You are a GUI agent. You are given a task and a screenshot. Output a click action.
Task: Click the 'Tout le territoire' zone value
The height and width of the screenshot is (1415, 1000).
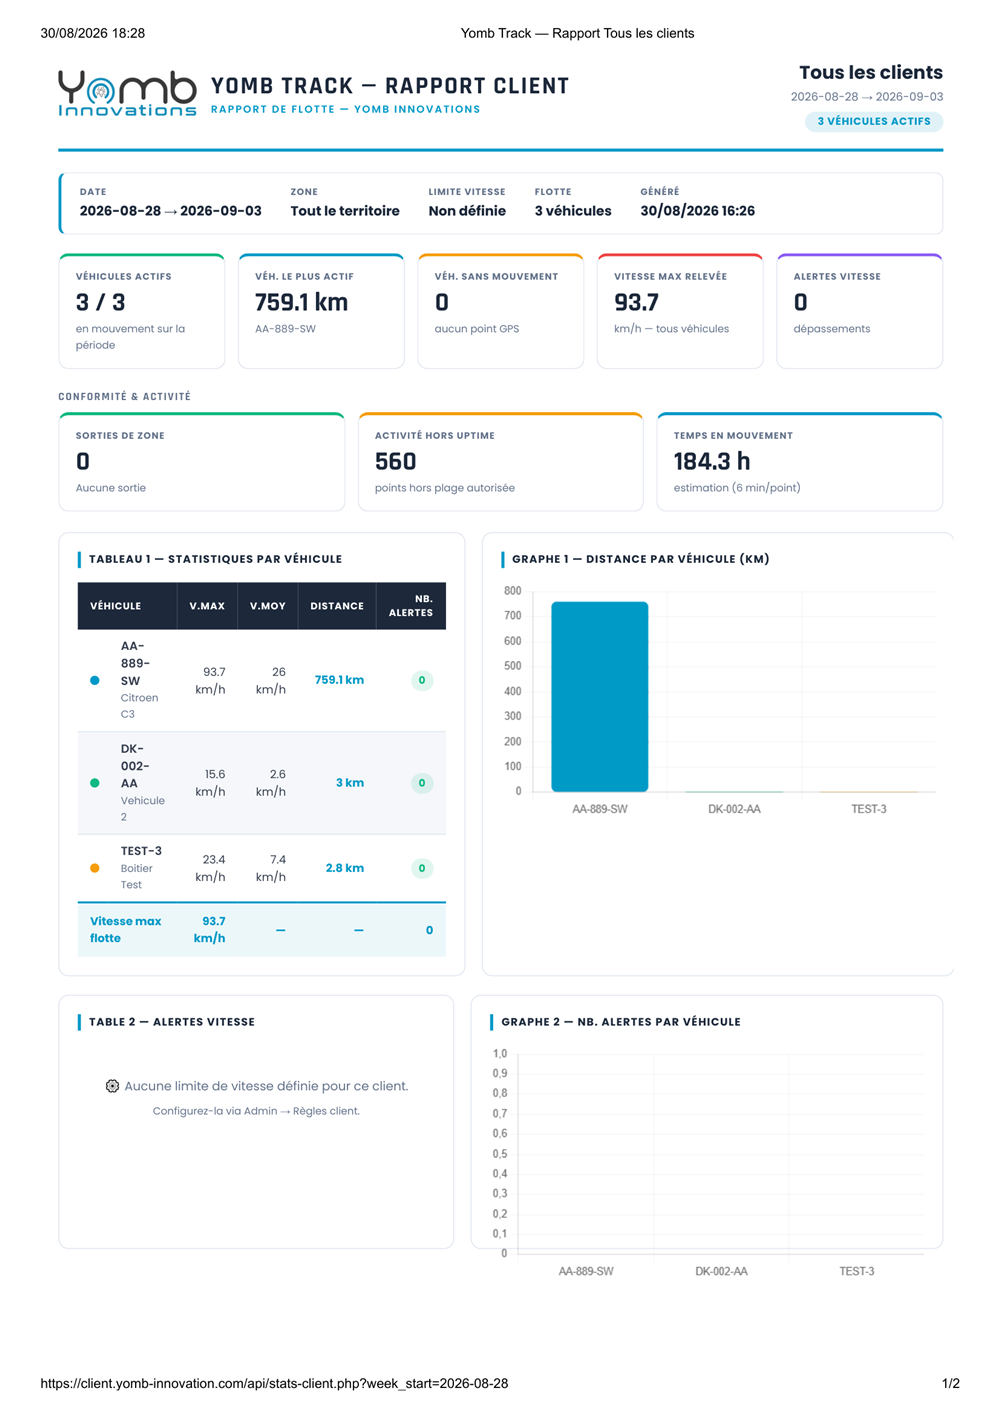345,211
